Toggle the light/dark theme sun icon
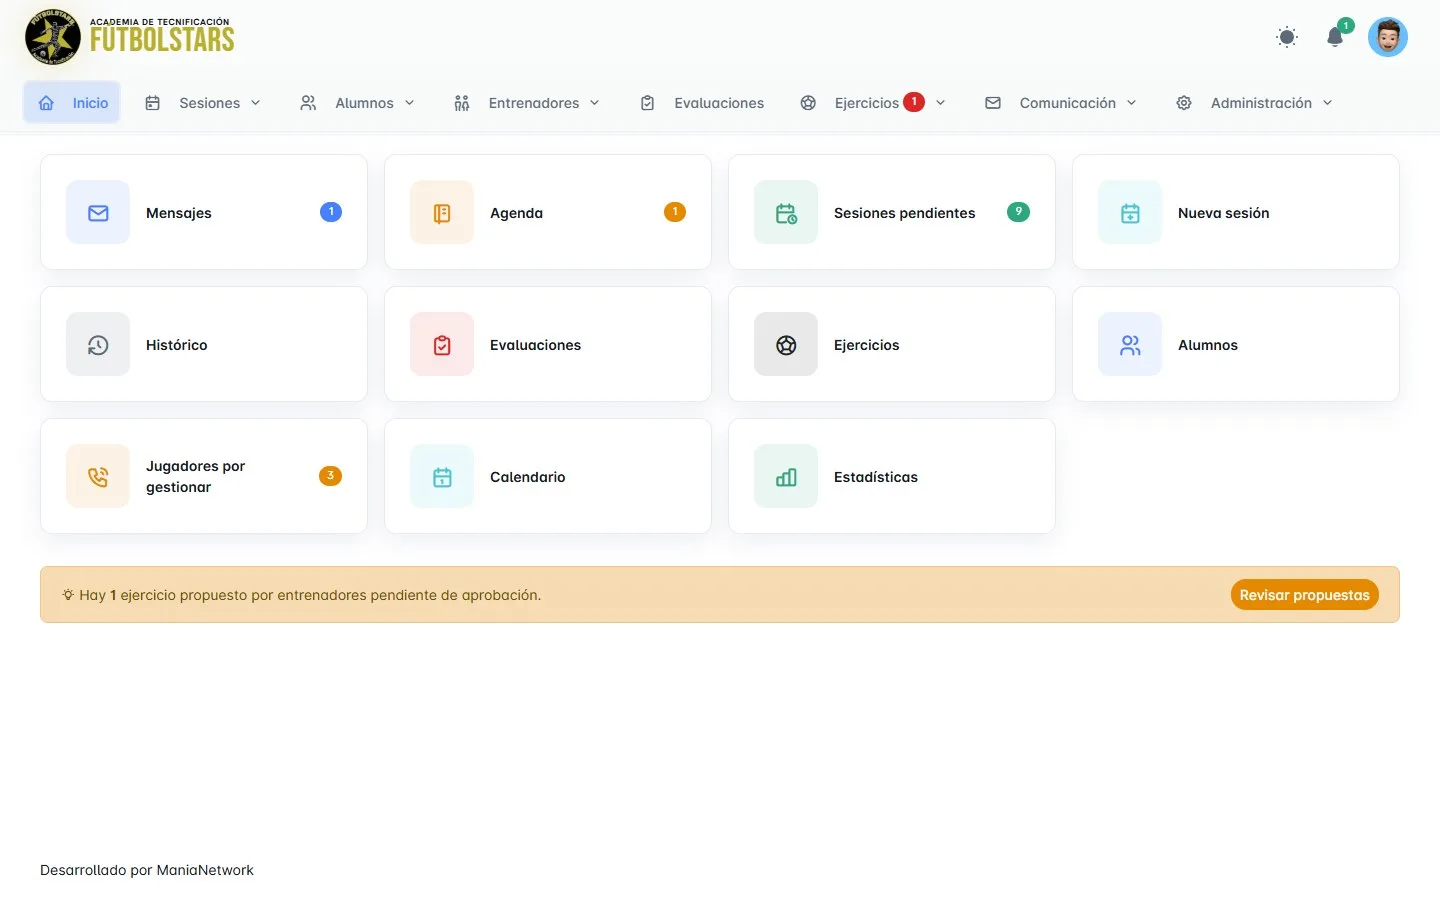The height and width of the screenshot is (899, 1440). 1287,37
